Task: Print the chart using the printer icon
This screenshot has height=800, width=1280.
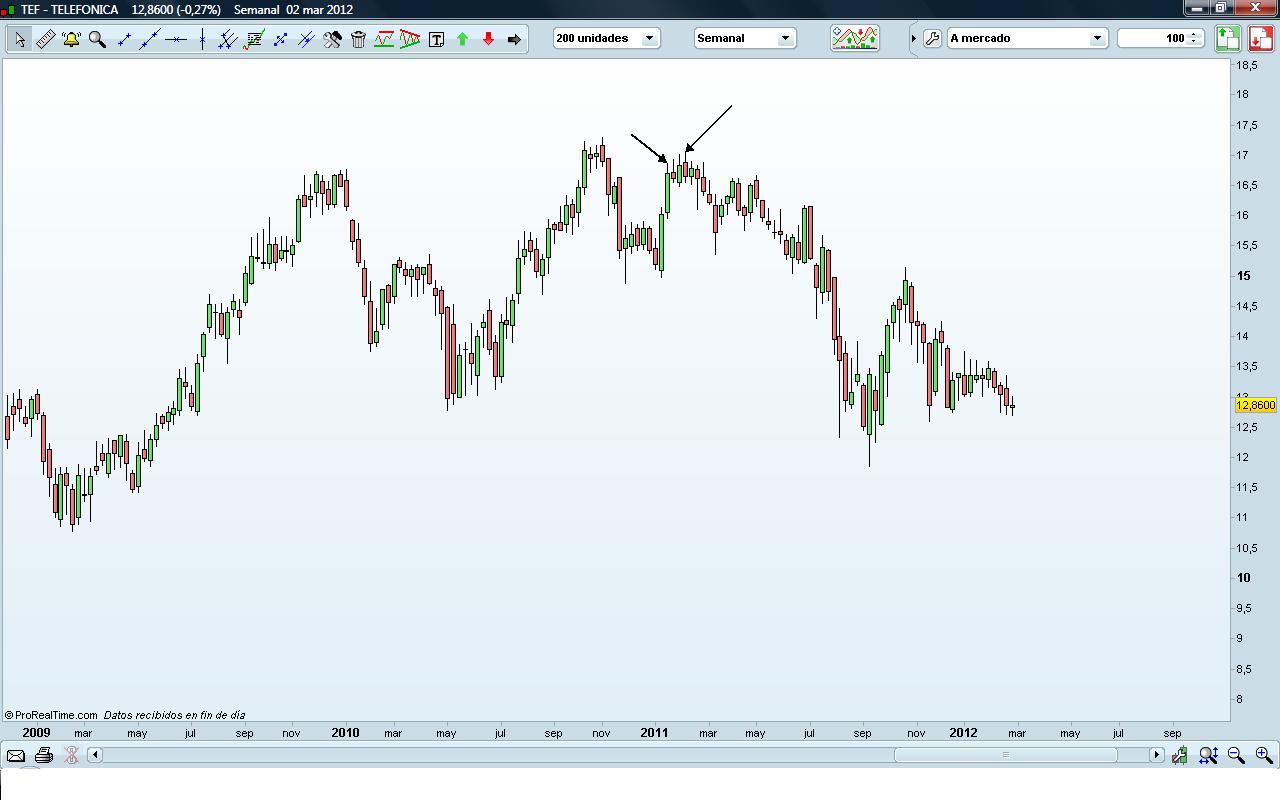Action: tap(44, 755)
